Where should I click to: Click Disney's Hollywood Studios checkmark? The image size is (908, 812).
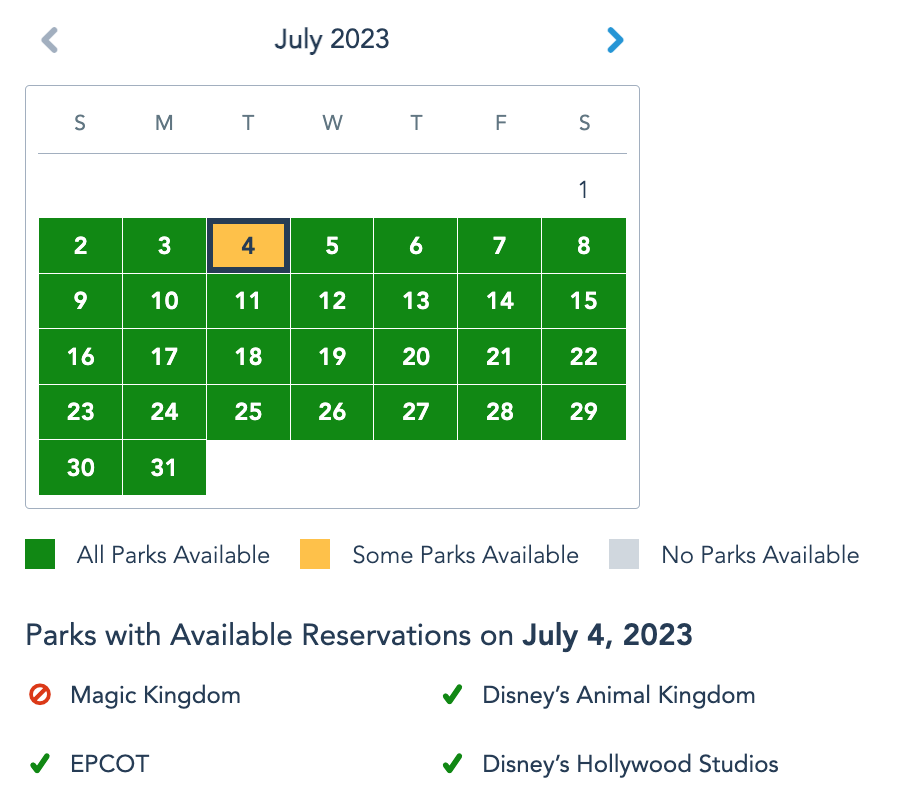452,764
